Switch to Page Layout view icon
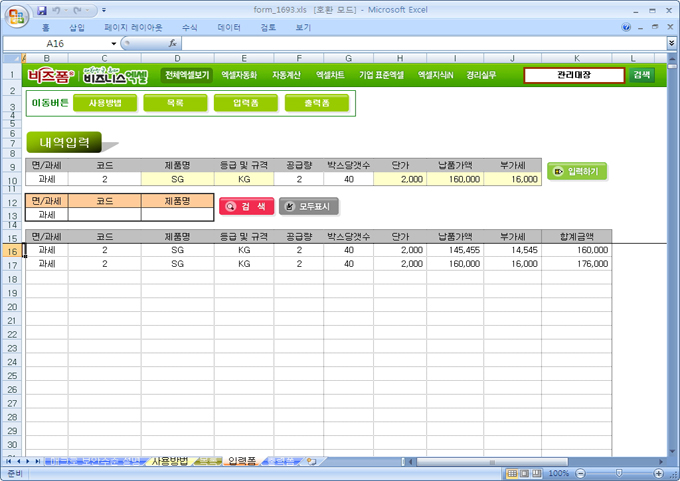The width and height of the screenshot is (680, 481). tap(524, 473)
